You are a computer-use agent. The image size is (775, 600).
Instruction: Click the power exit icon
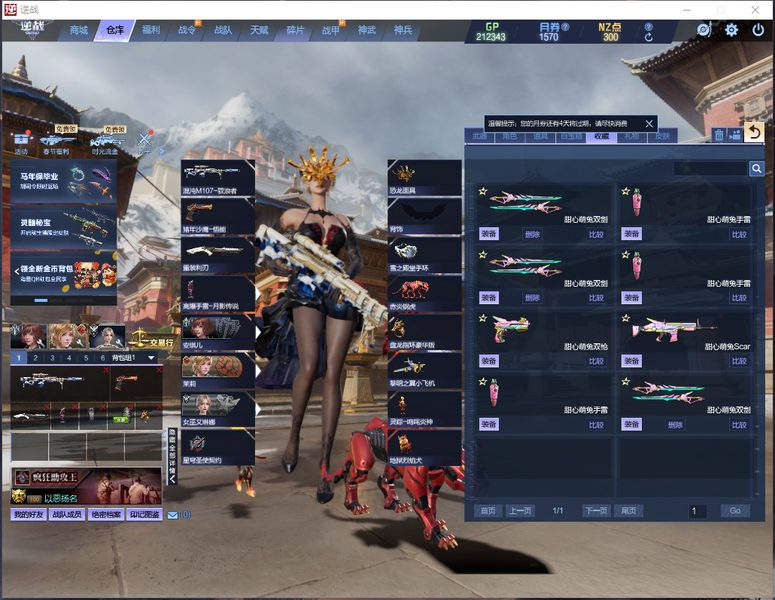(758, 30)
